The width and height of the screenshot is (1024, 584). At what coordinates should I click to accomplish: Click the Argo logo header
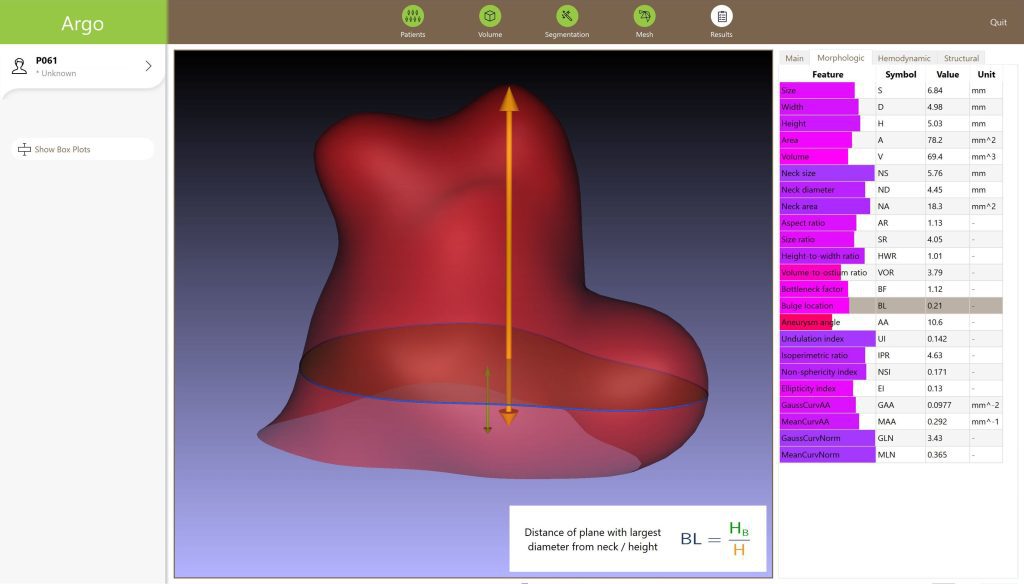coord(82,23)
